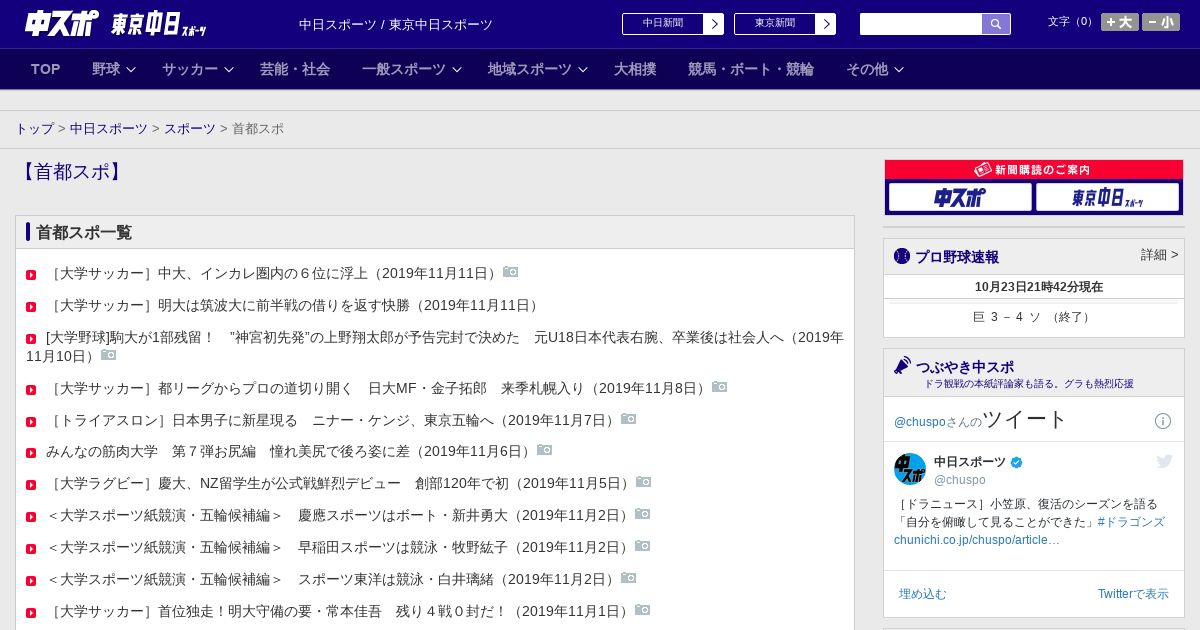Image resolution: width=1200 pixels, height=630 pixels.
Task: Click camera icon beside 金子拓郎 article
Action: click(720, 387)
